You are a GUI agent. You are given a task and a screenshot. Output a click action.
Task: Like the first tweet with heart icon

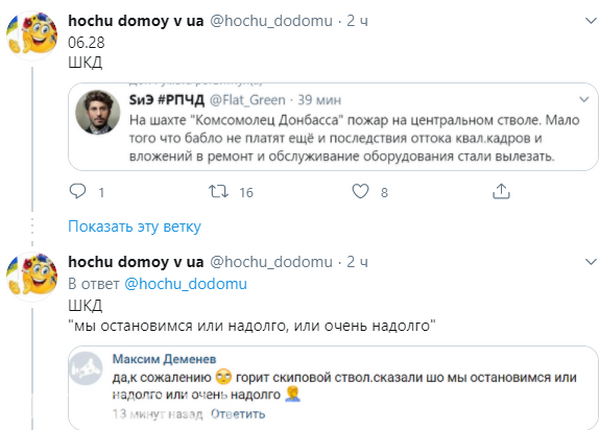(357, 191)
